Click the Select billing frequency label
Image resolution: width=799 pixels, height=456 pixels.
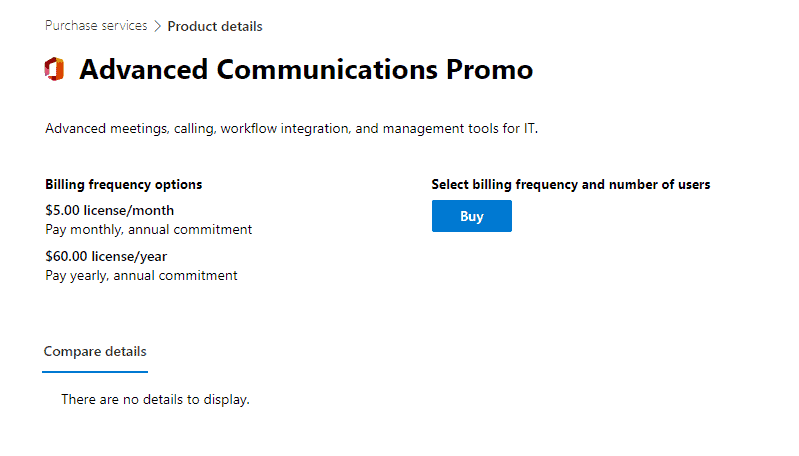[x=571, y=185]
